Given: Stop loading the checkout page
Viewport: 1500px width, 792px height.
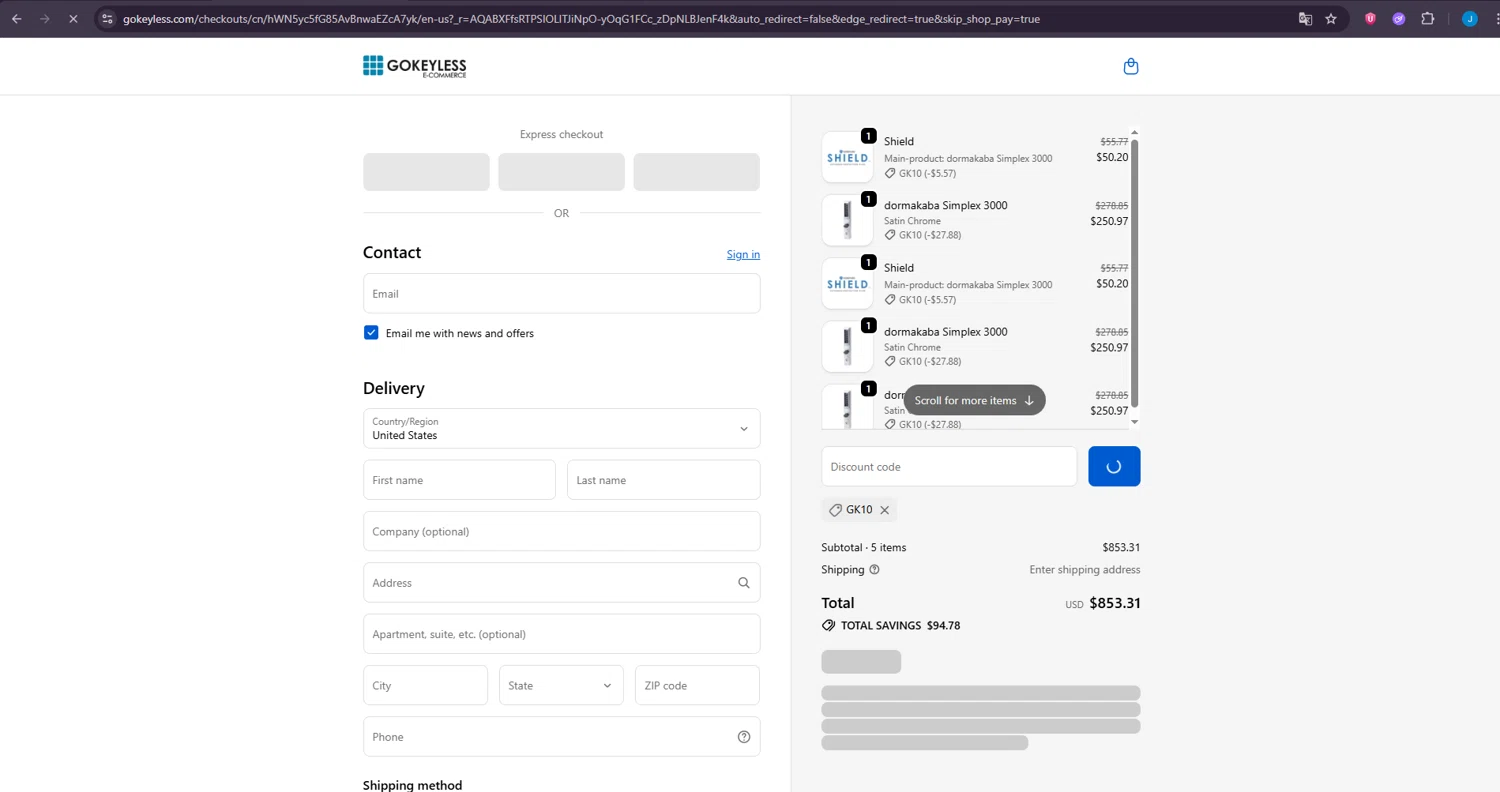Looking at the screenshot, I should coord(73,18).
